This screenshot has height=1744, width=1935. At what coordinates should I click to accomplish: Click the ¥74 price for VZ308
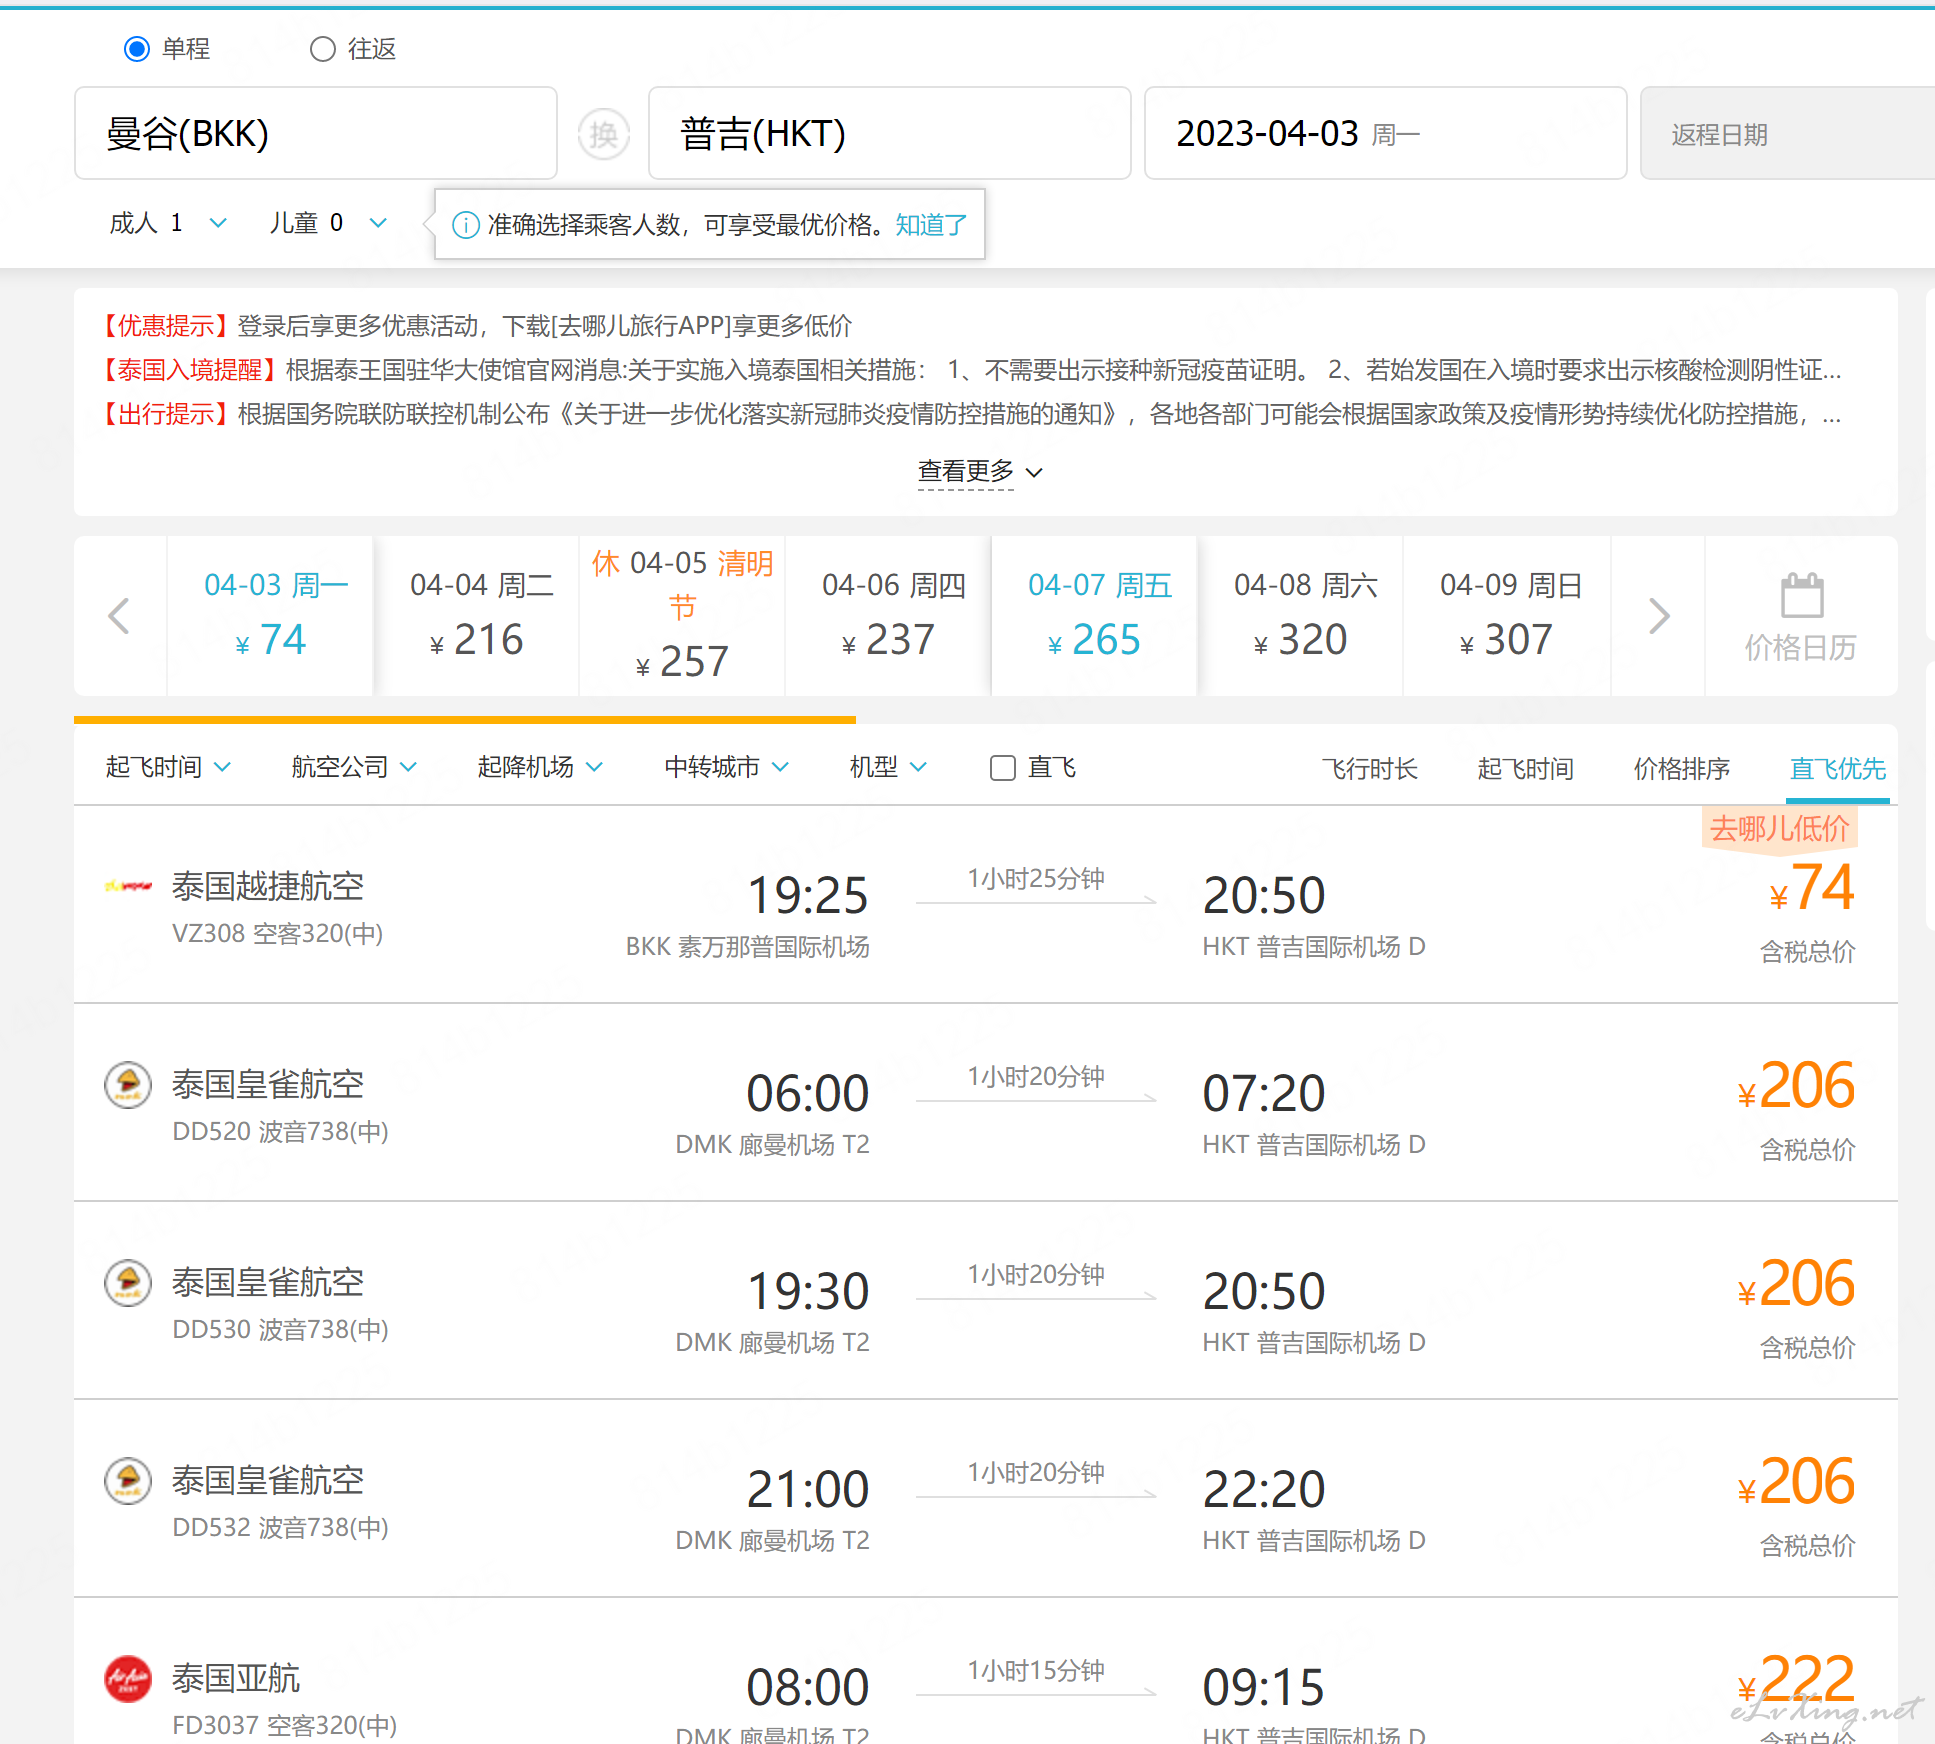coord(1812,888)
